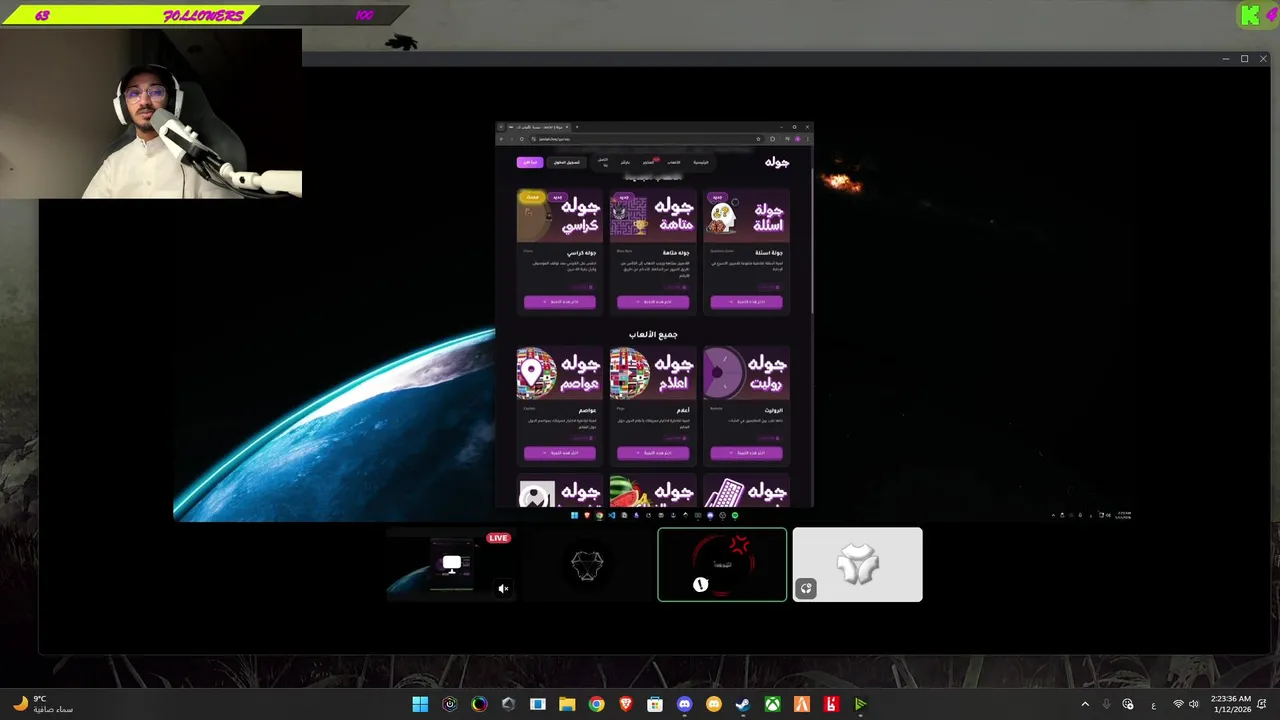Click the browser back arrow in shared window
1280x720 pixels.
[502, 139]
